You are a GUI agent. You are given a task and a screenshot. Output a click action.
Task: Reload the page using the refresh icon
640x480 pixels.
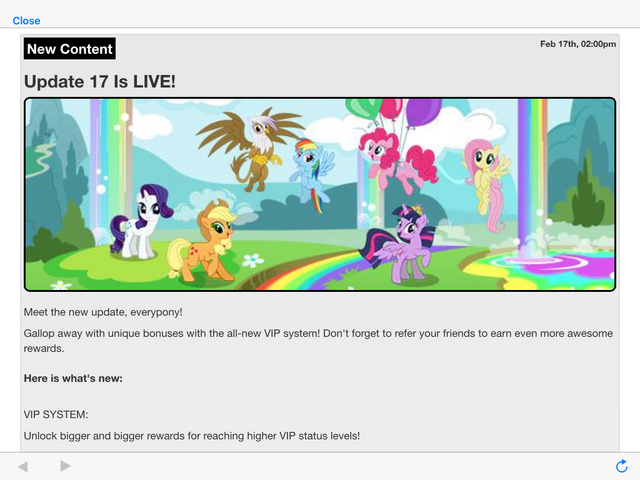click(x=621, y=466)
